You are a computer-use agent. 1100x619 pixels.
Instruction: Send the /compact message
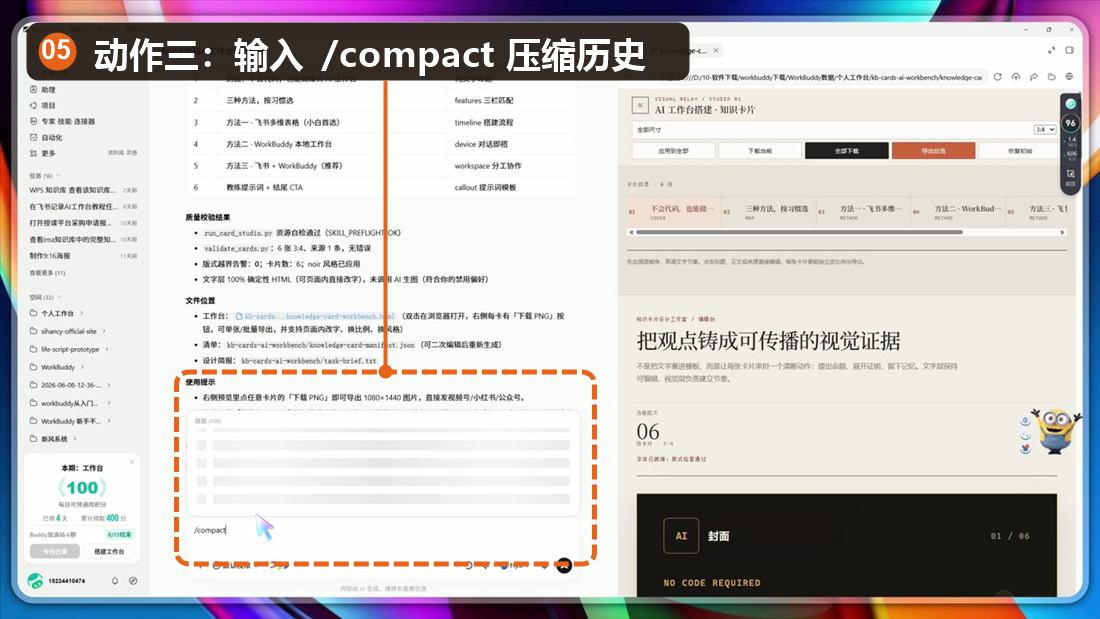(564, 565)
